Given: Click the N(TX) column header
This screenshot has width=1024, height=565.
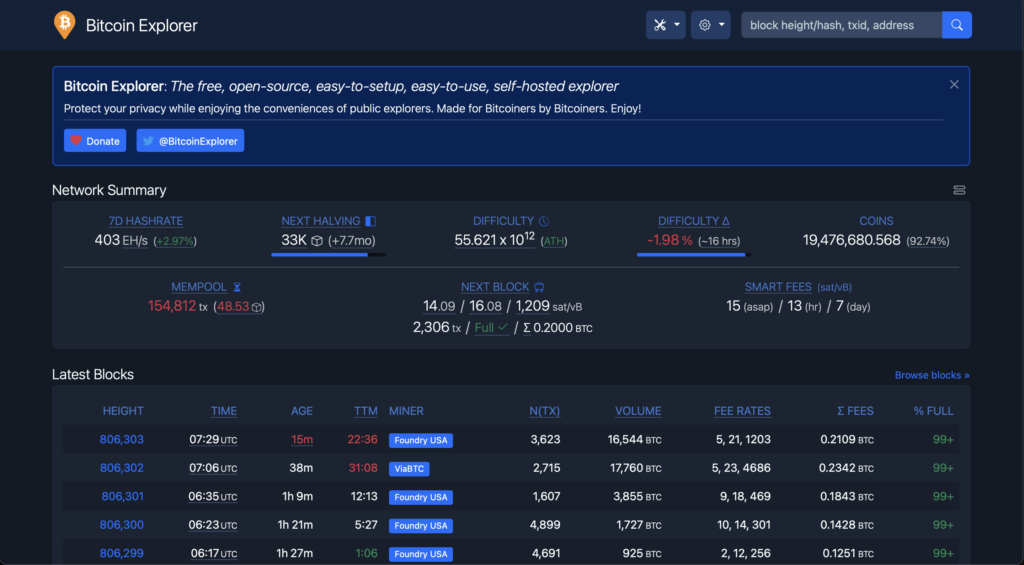Looking at the screenshot, I should coord(545,411).
